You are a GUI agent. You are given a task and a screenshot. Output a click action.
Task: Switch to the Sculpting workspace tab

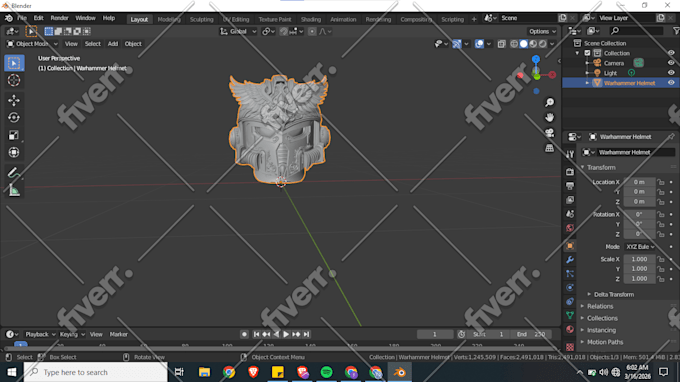pyautogui.click(x=202, y=20)
